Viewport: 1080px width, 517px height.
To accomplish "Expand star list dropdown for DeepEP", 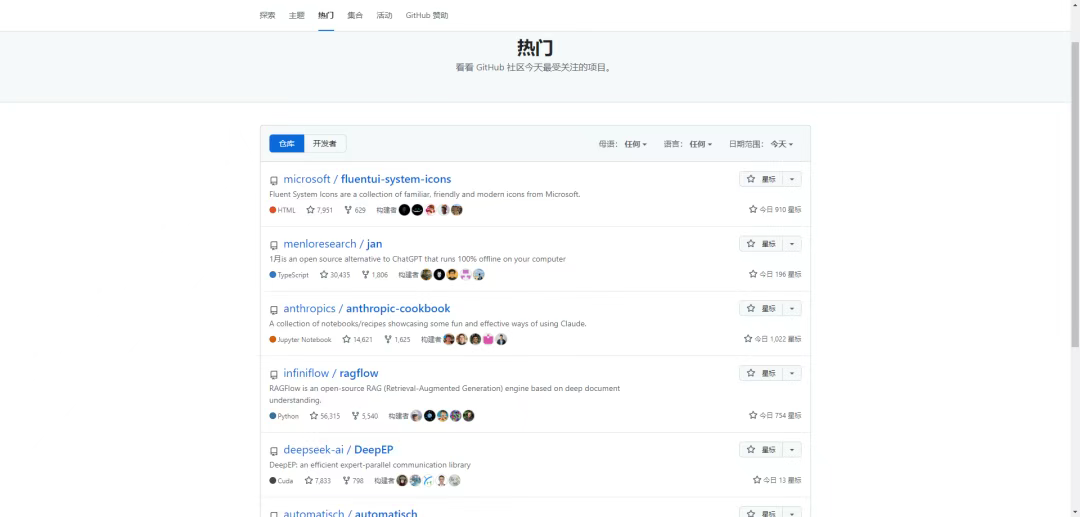I will [x=791, y=450].
